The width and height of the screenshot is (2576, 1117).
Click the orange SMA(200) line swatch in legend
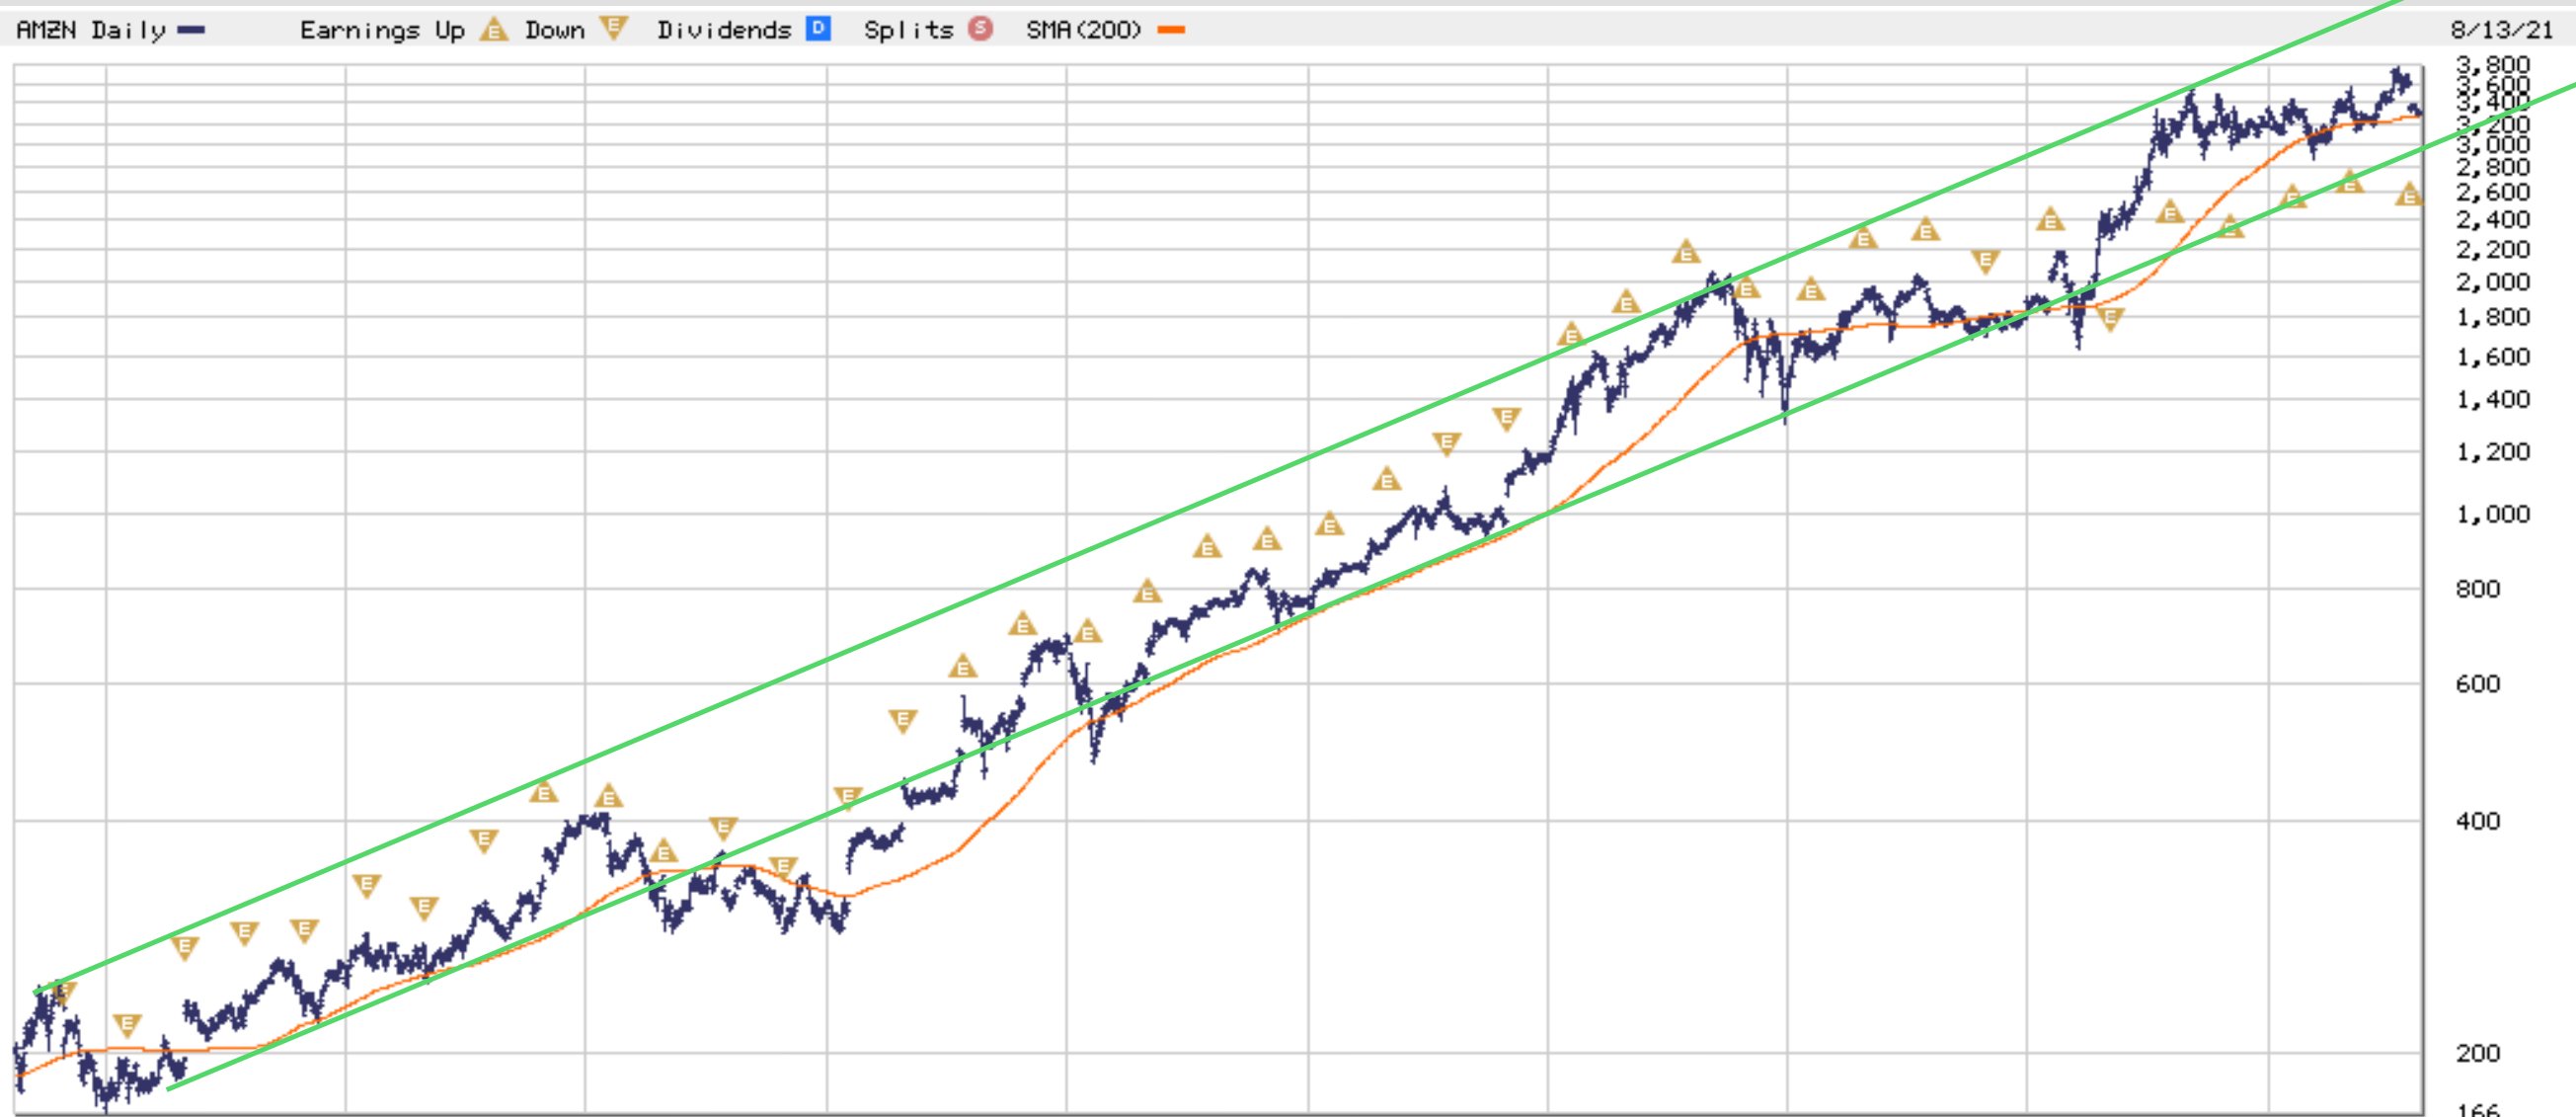pos(1171,30)
